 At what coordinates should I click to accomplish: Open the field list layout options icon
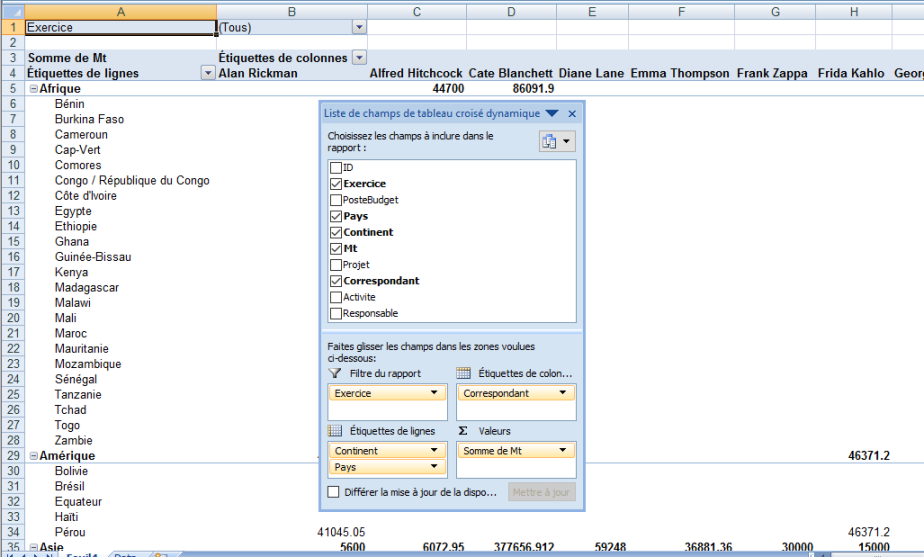point(556,142)
